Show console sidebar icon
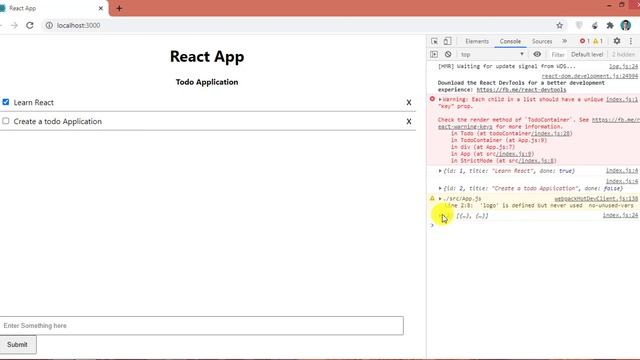The height and width of the screenshot is (360, 640). click(x=434, y=54)
